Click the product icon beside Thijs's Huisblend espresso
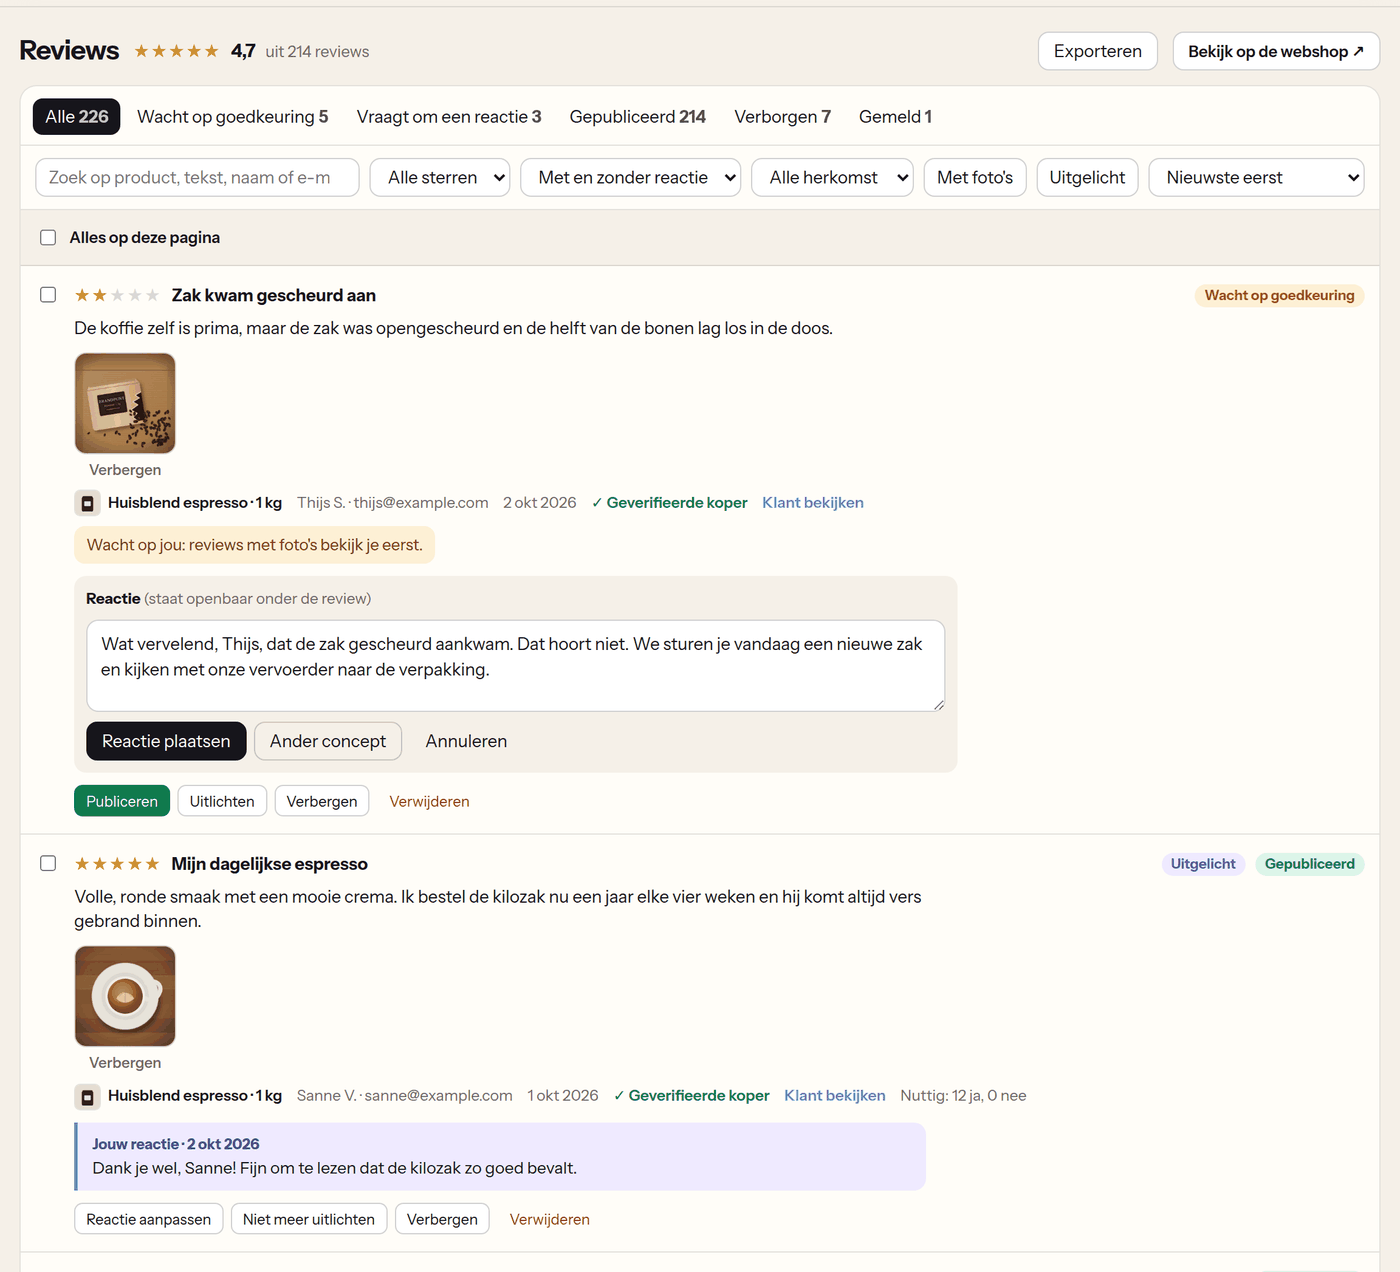Screen dimensions: 1400x1272 click(87, 503)
